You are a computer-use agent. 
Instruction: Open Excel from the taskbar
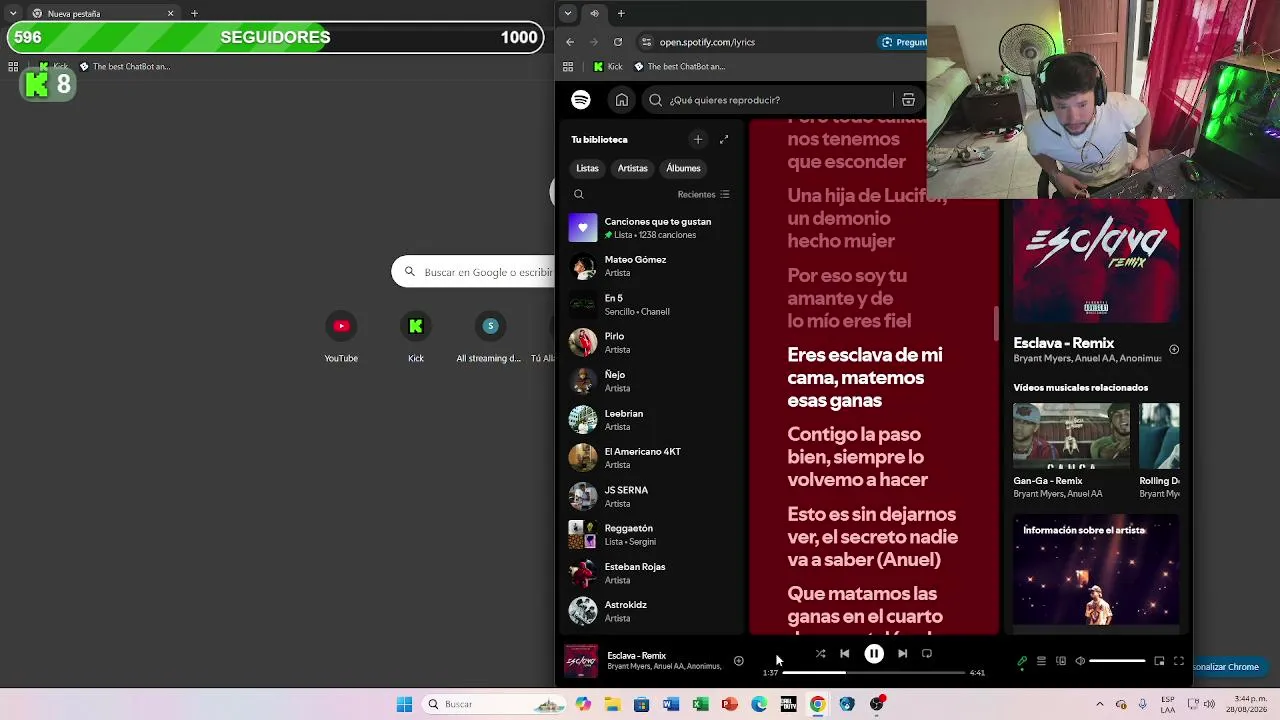click(x=700, y=704)
